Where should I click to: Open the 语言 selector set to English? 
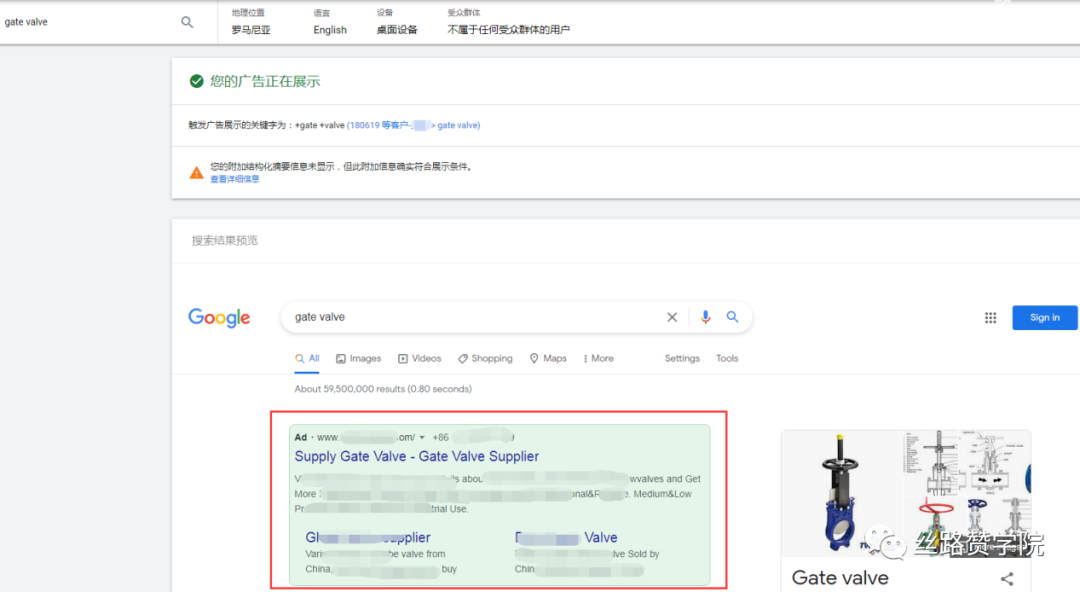pyautogui.click(x=329, y=22)
